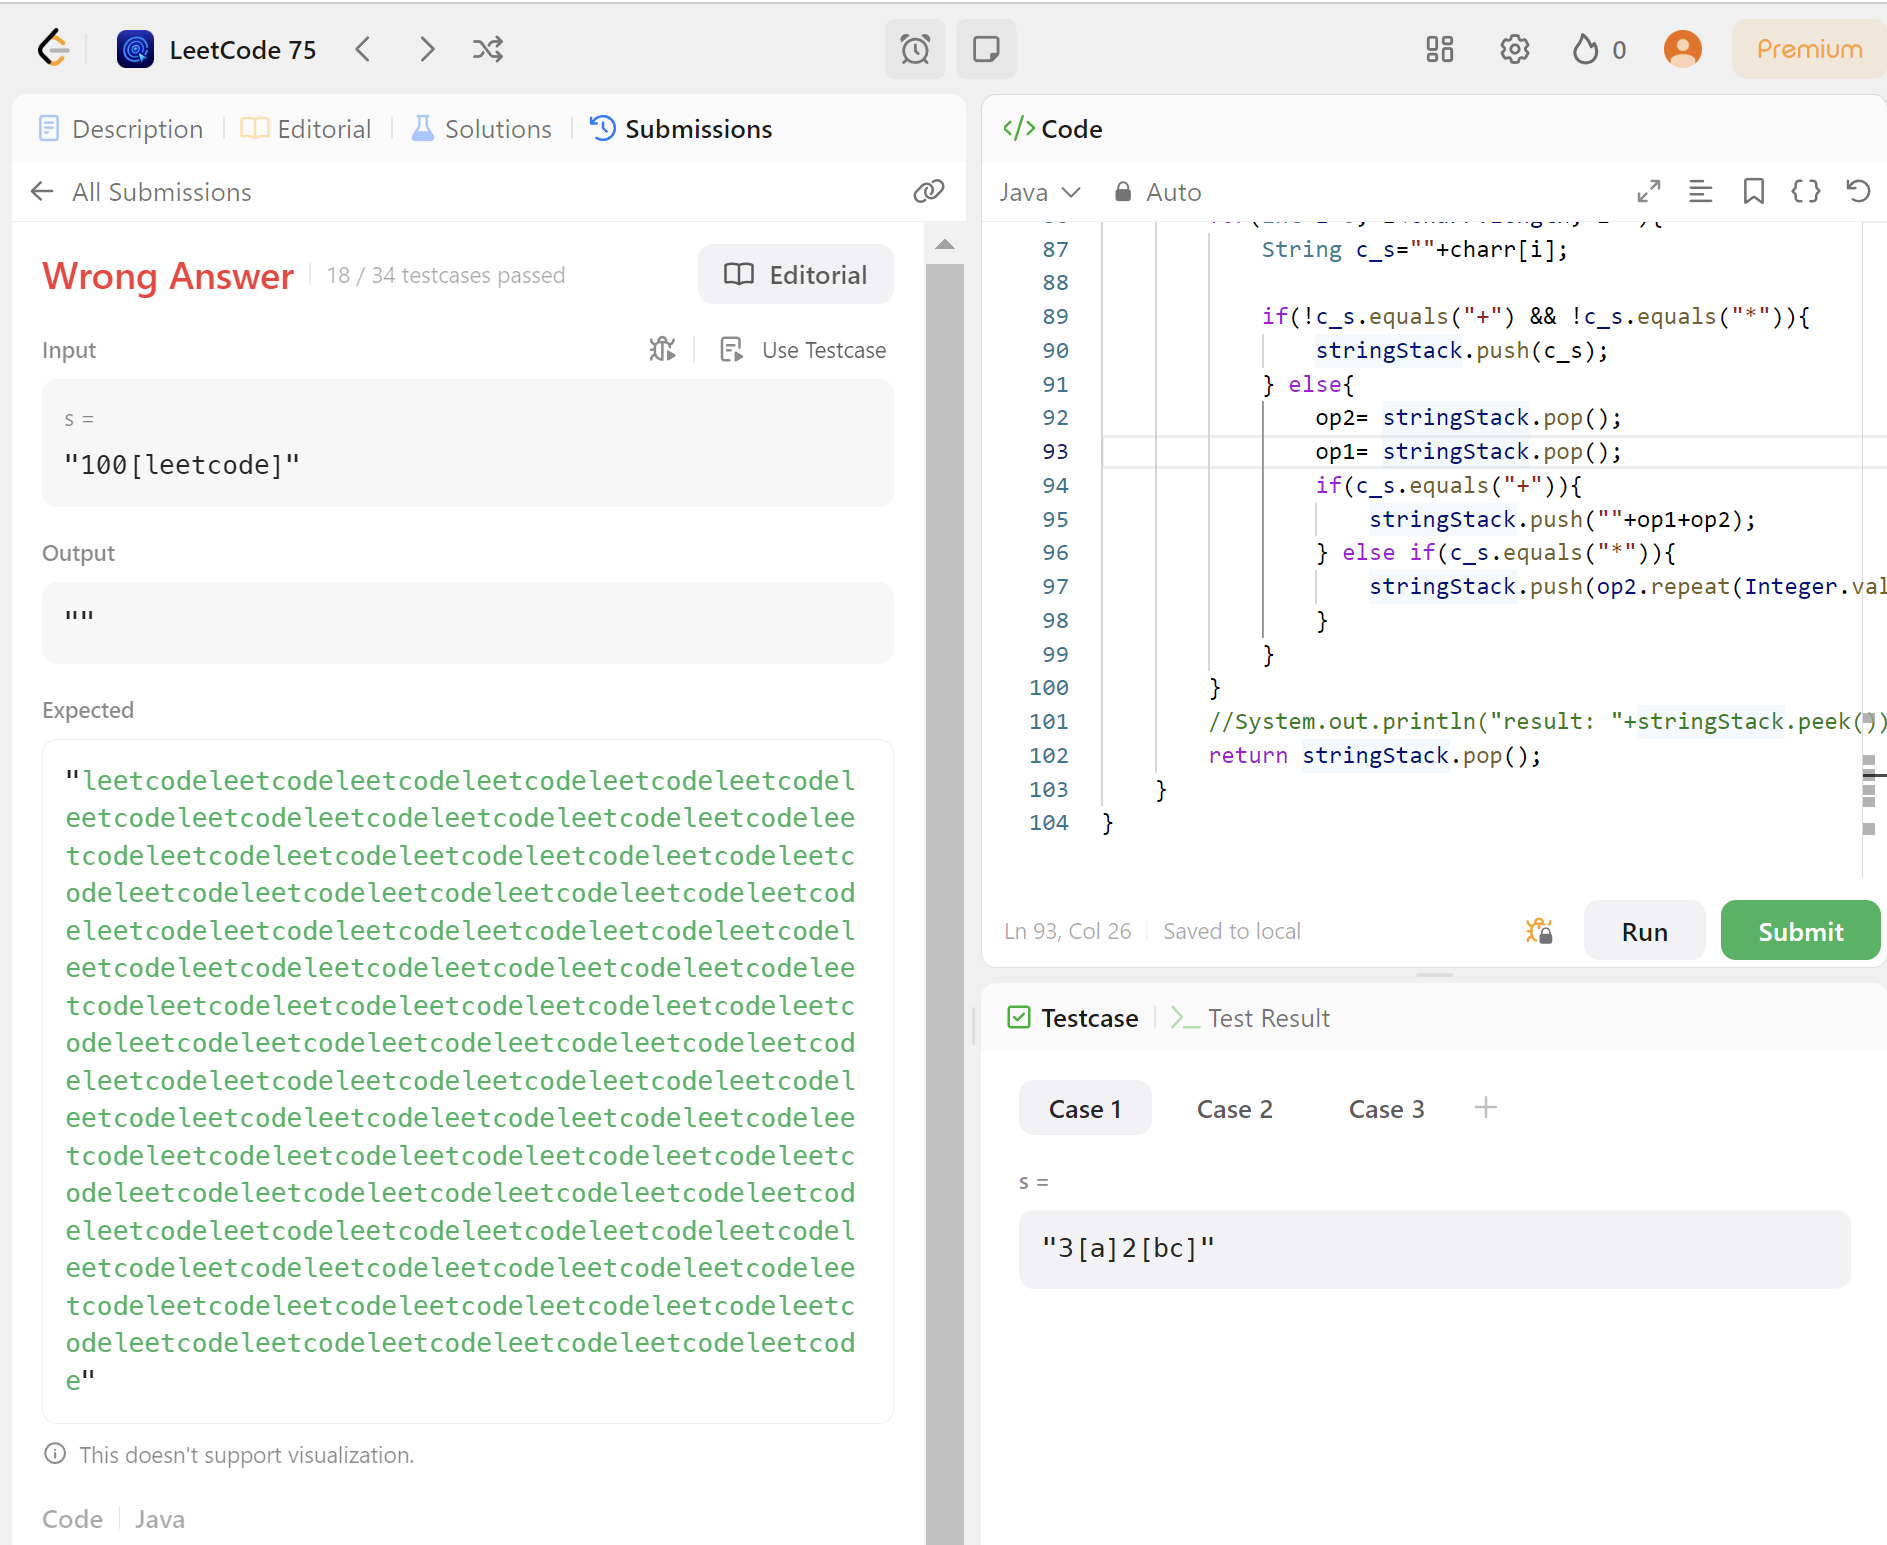Click the Use Testcase link
This screenshot has height=1545, width=1887.
coord(824,350)
